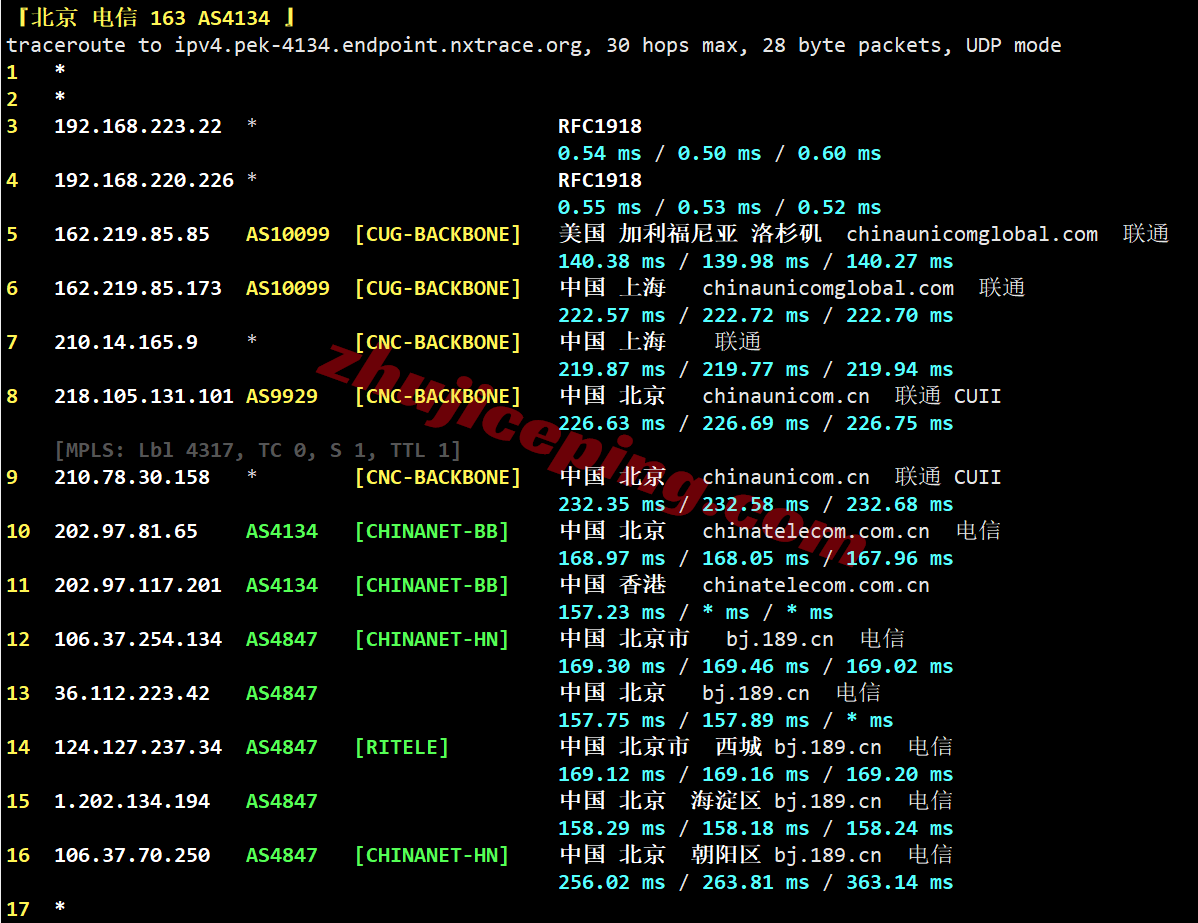Select IP 1.202.134.194 on hop 15

point(132,802)
